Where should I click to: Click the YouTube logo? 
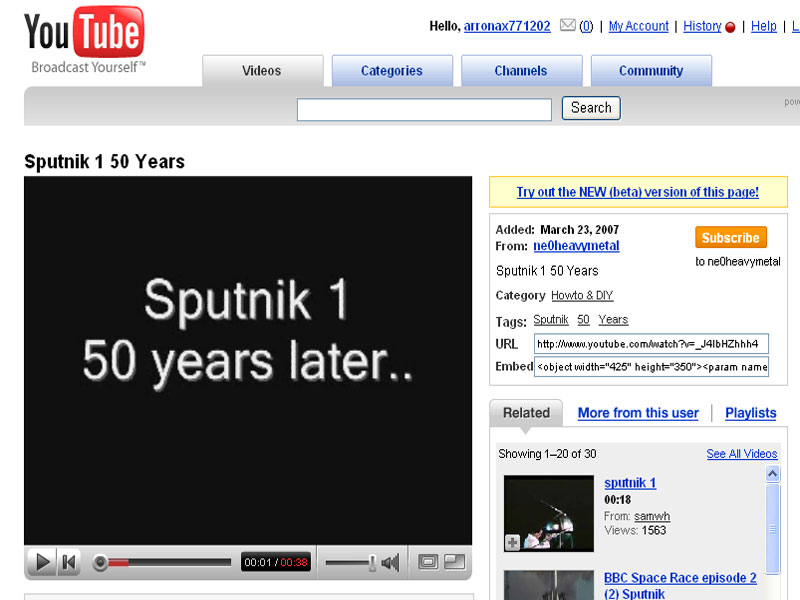click(84, 39)
